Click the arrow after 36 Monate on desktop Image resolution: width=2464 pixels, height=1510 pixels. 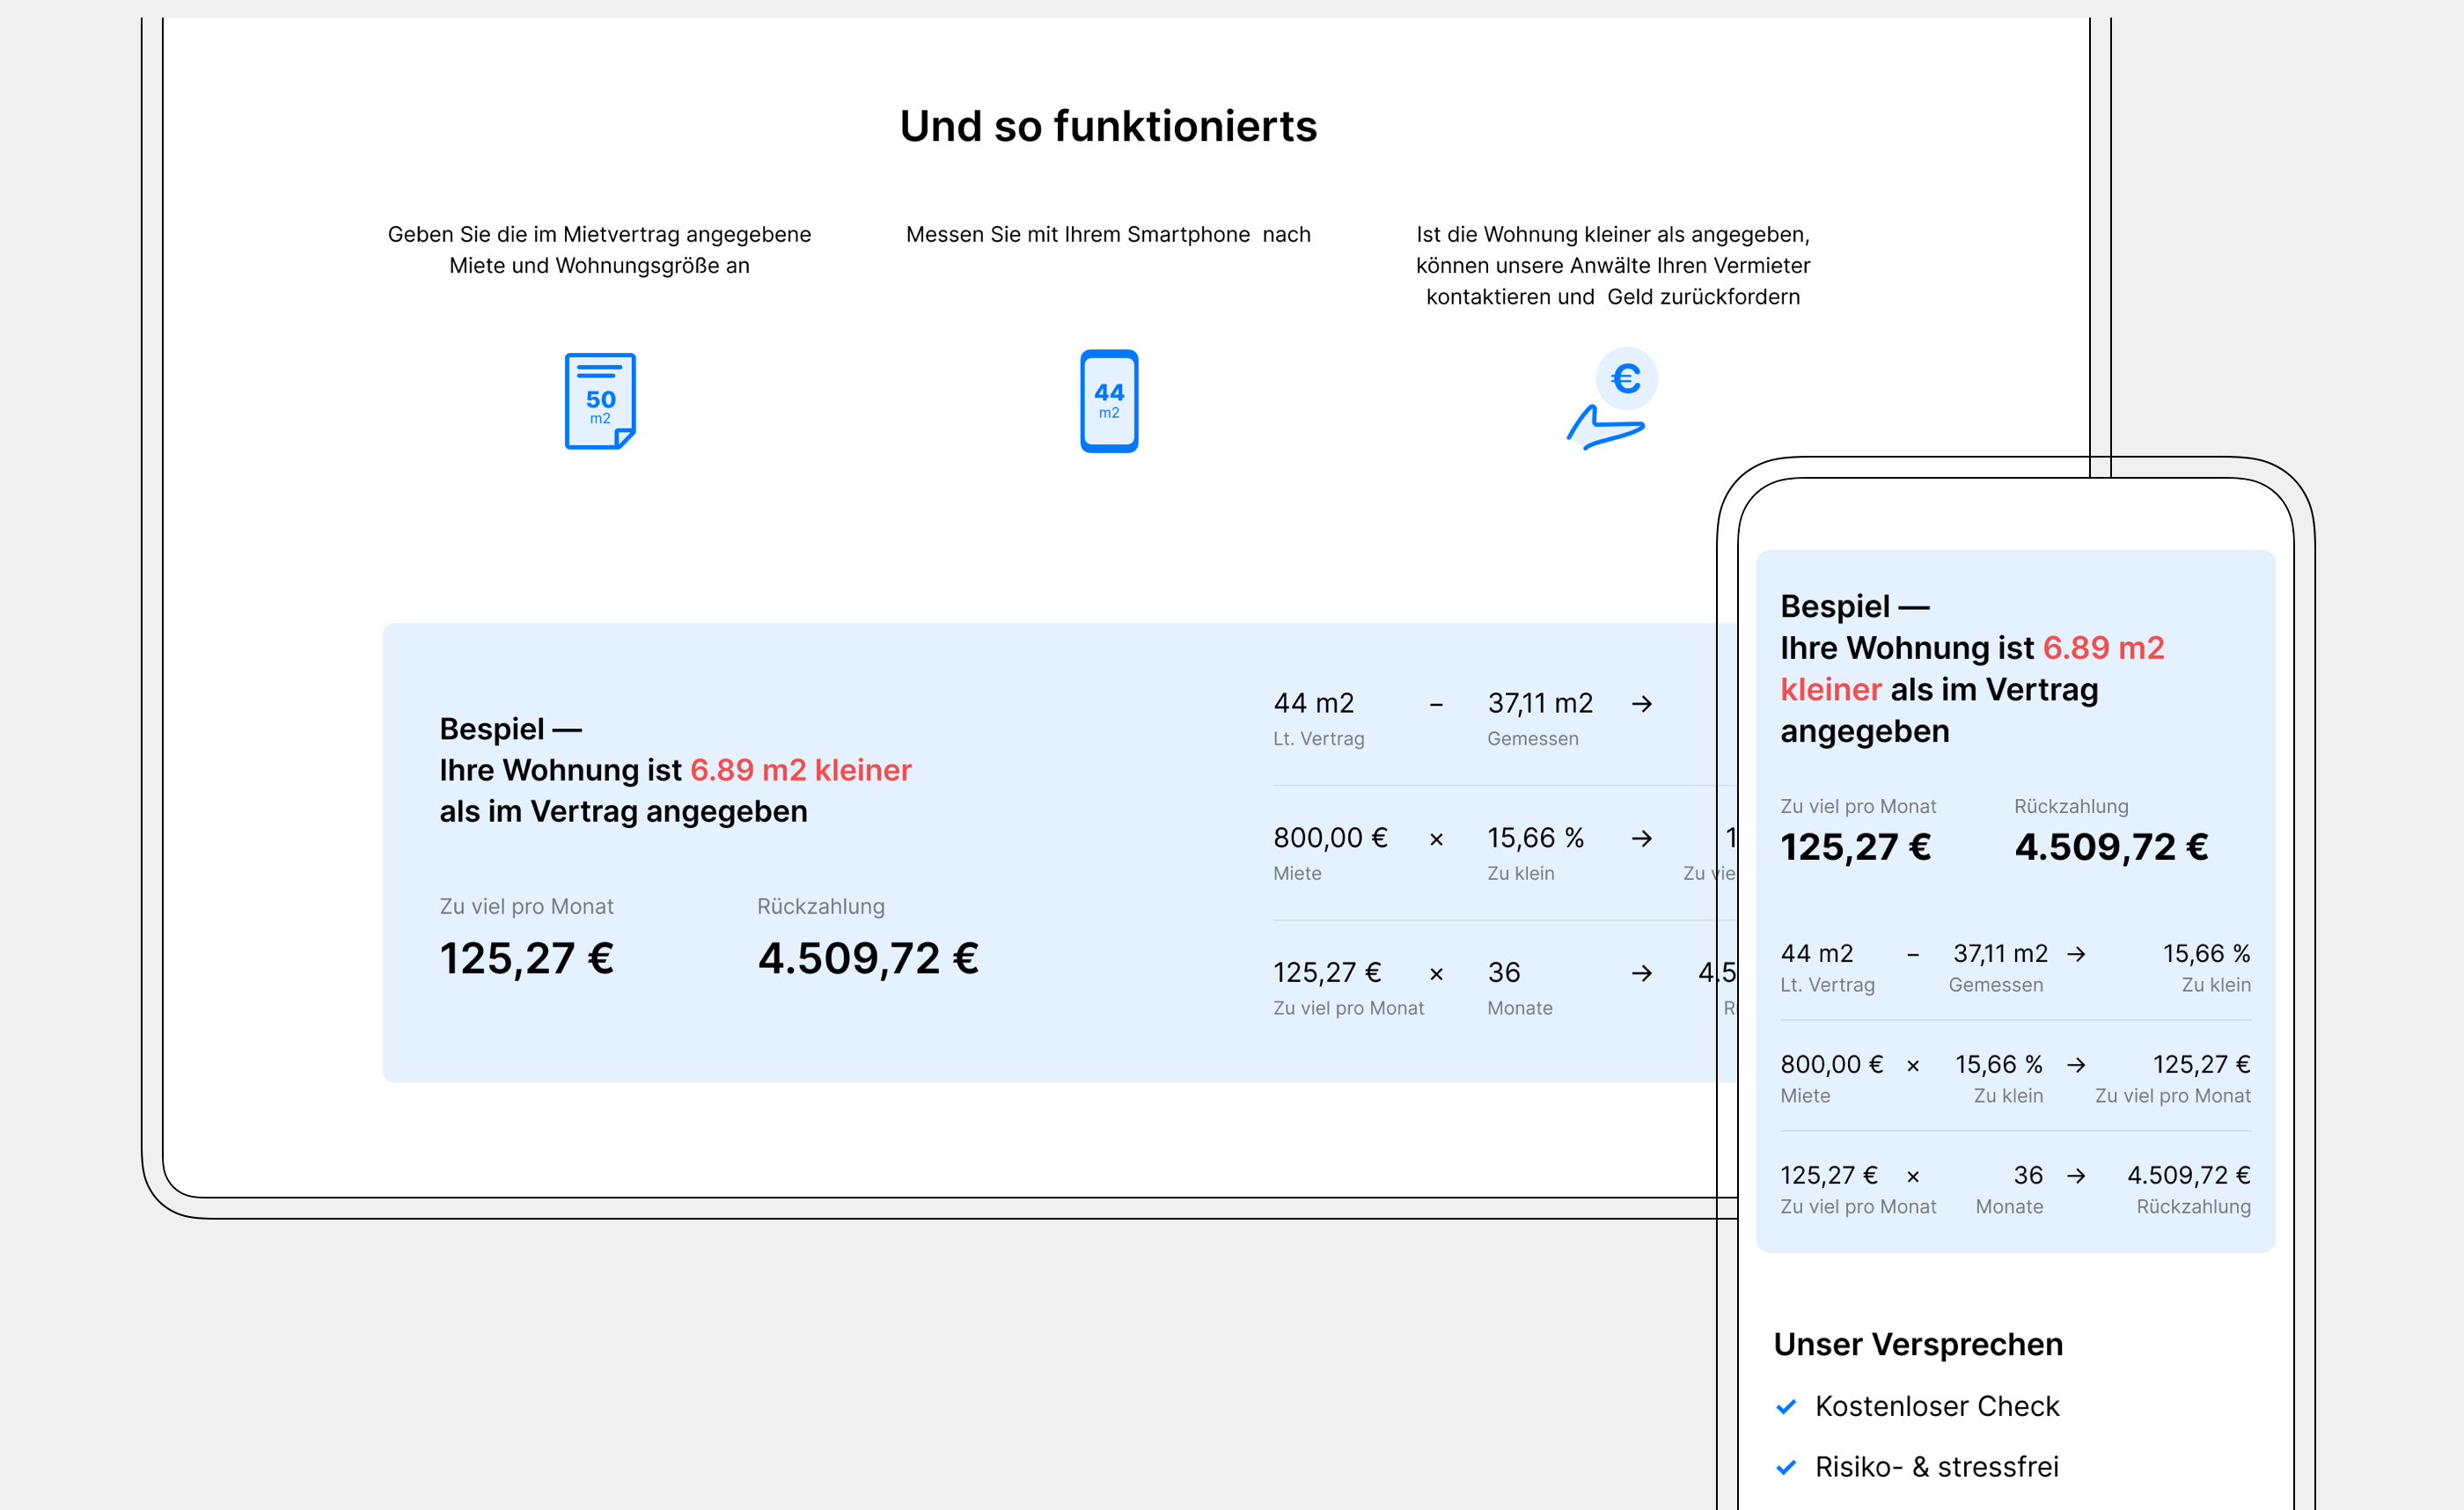1641,973
